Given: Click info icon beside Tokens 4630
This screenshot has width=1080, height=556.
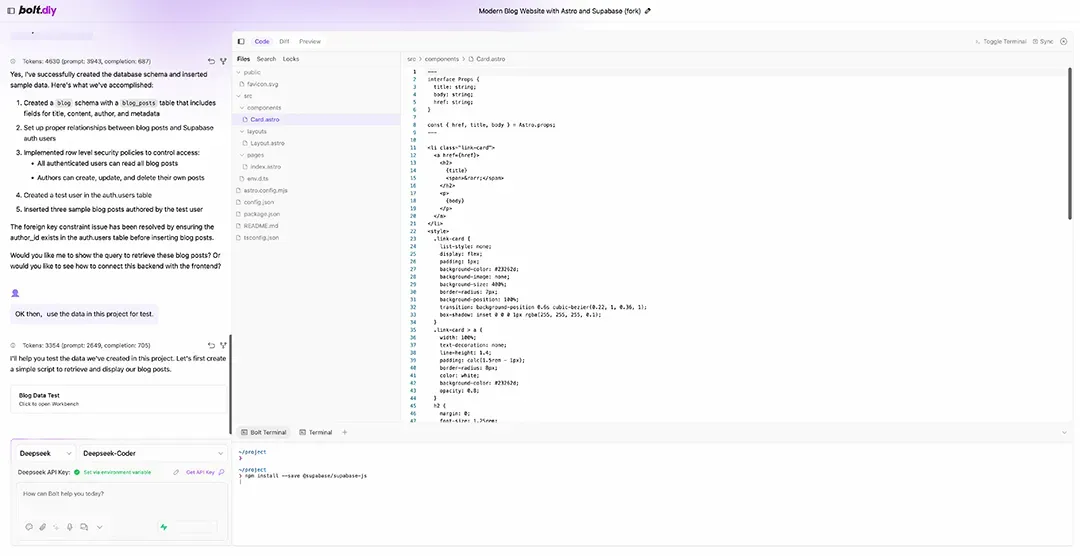Looking at the screenshot, I should pos(13,61).
